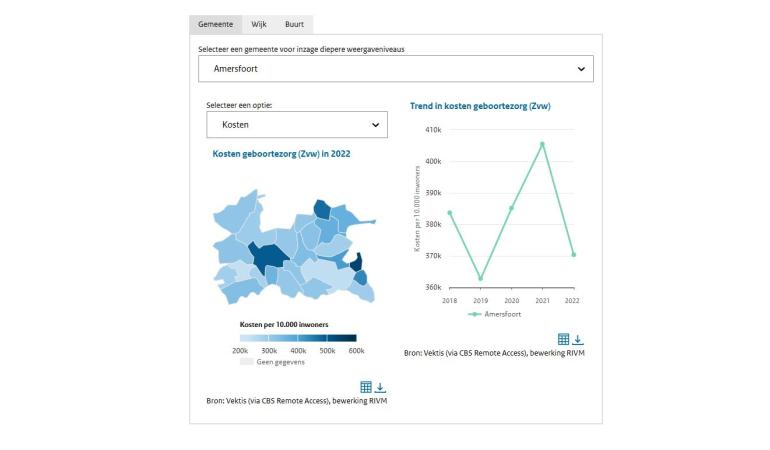Open data table icon below trend chart
The width and height of the screenshot is (770, 450).
tap(563, 339)
